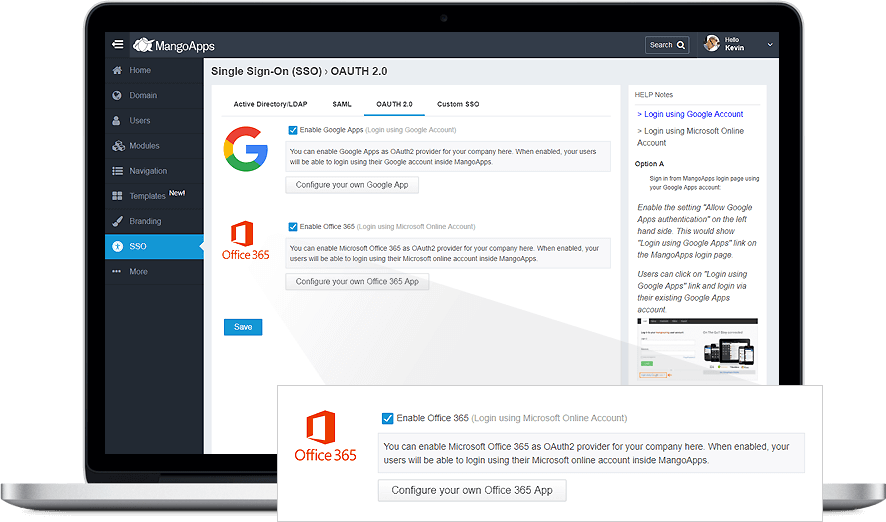The width and height of the screenshot is (886, 522).
Task: Open the login page help thumbnail
Action: pos(697,349)
